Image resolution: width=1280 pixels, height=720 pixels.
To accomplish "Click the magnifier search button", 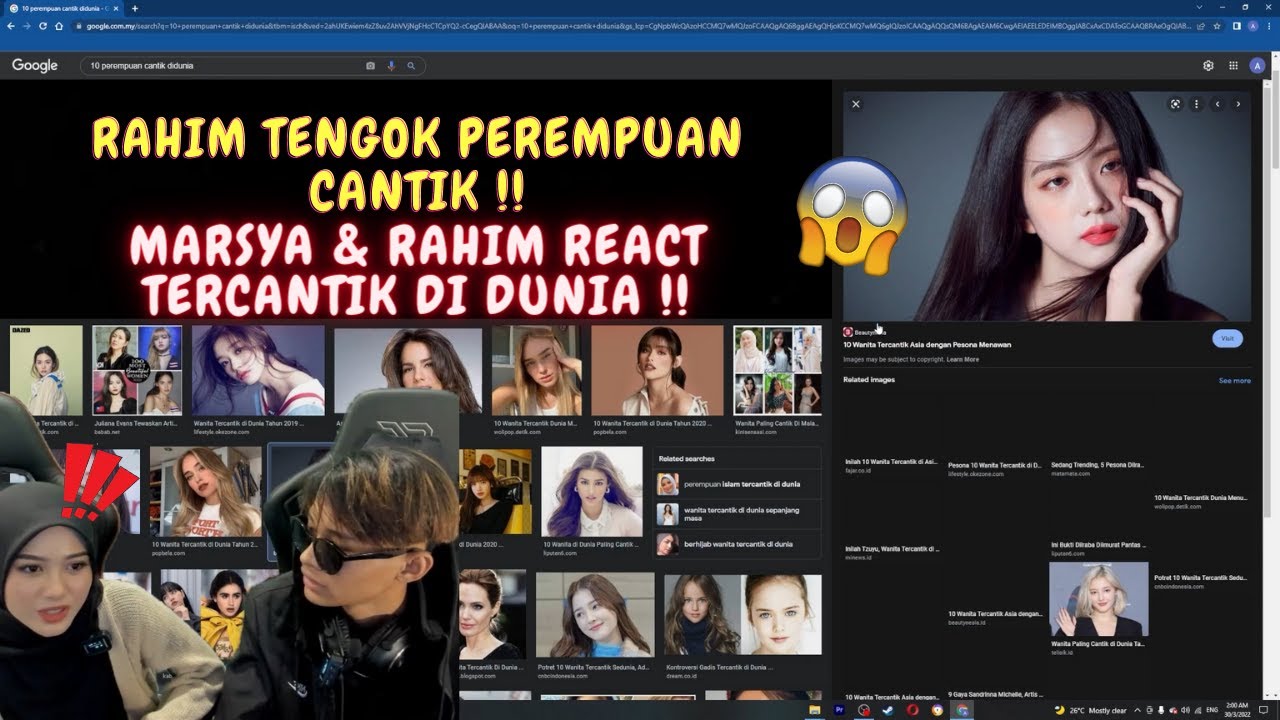I will pyautogui.click(x=411, y=66).
